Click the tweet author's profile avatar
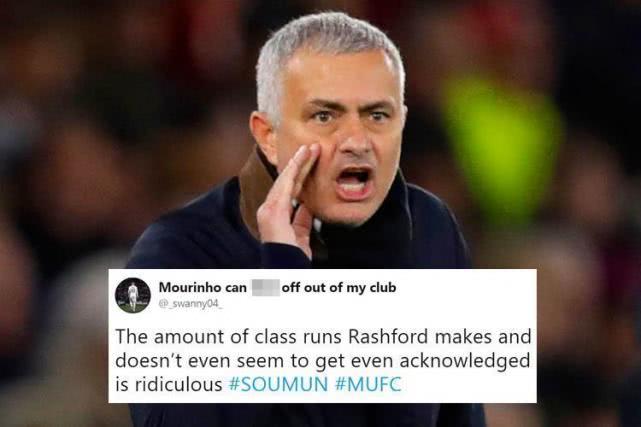 coord(133,295)
